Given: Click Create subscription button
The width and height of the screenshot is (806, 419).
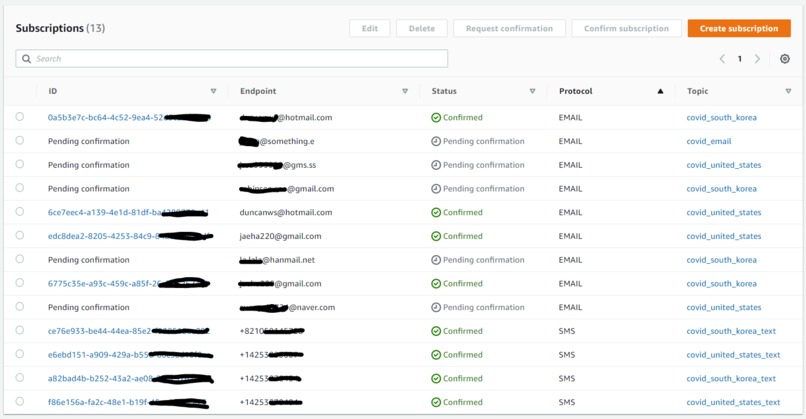Looking at the screenshot, I should [x=739, y=28].
